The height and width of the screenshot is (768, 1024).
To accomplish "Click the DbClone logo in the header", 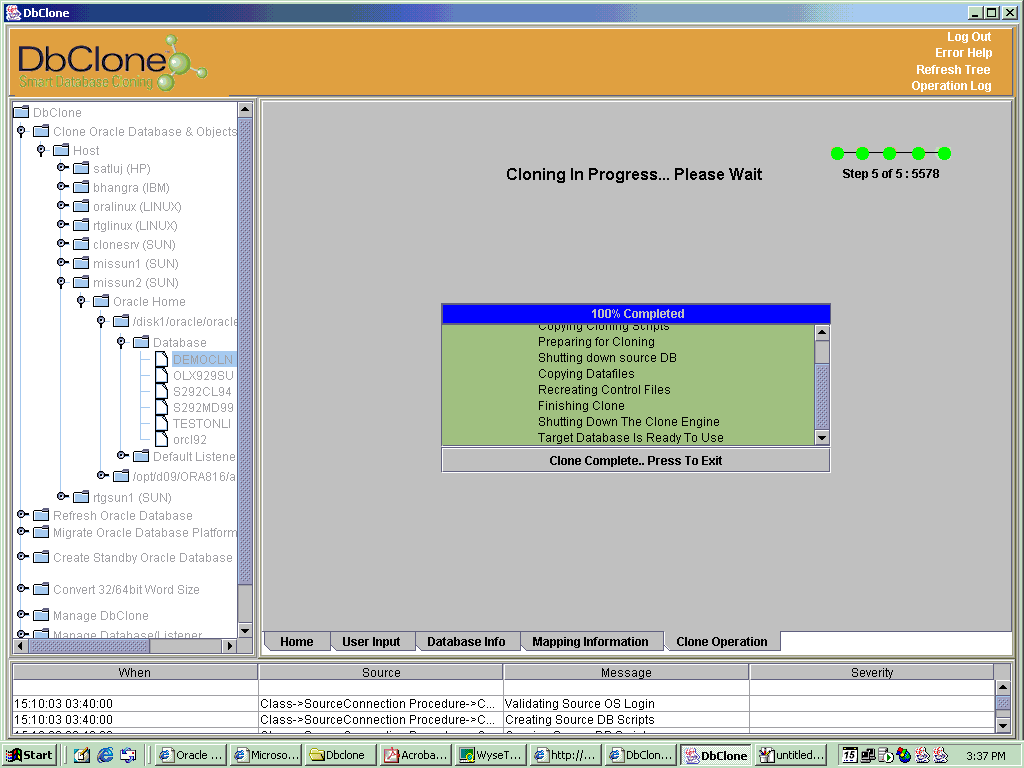I will point(112,63).
